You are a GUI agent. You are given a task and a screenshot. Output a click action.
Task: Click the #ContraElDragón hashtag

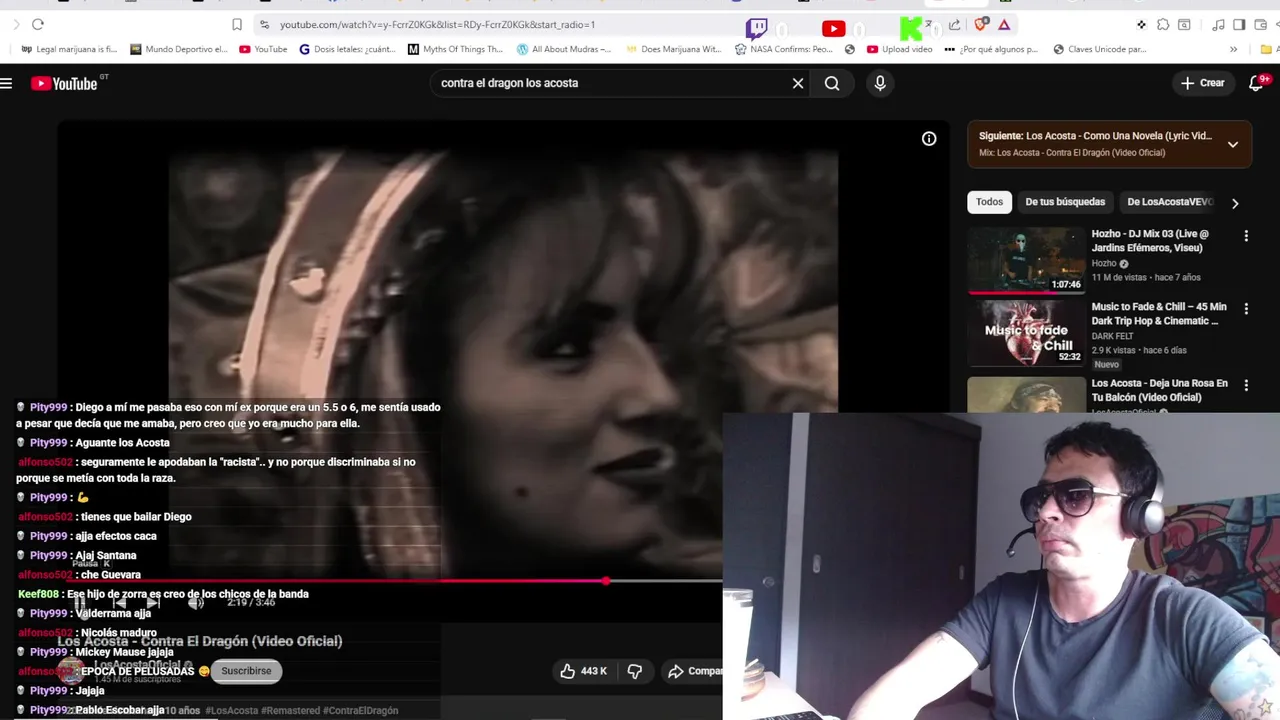tap(361, 710)
